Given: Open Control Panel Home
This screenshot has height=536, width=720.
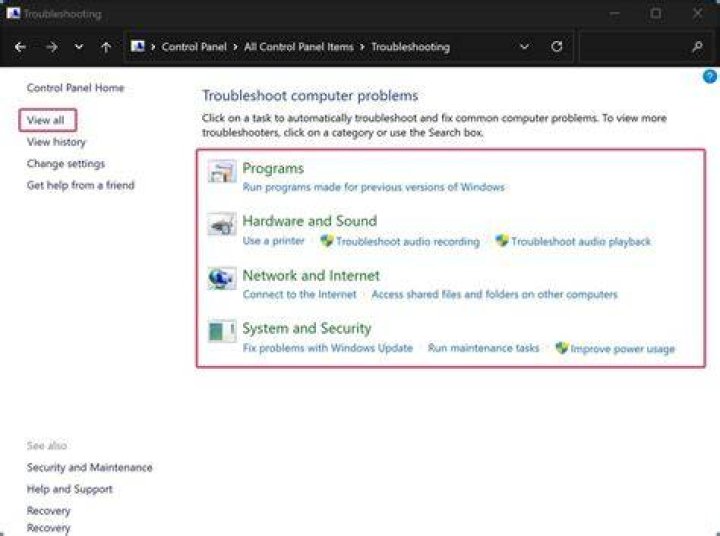Looking at the screenshot, I should pos(76,88).
